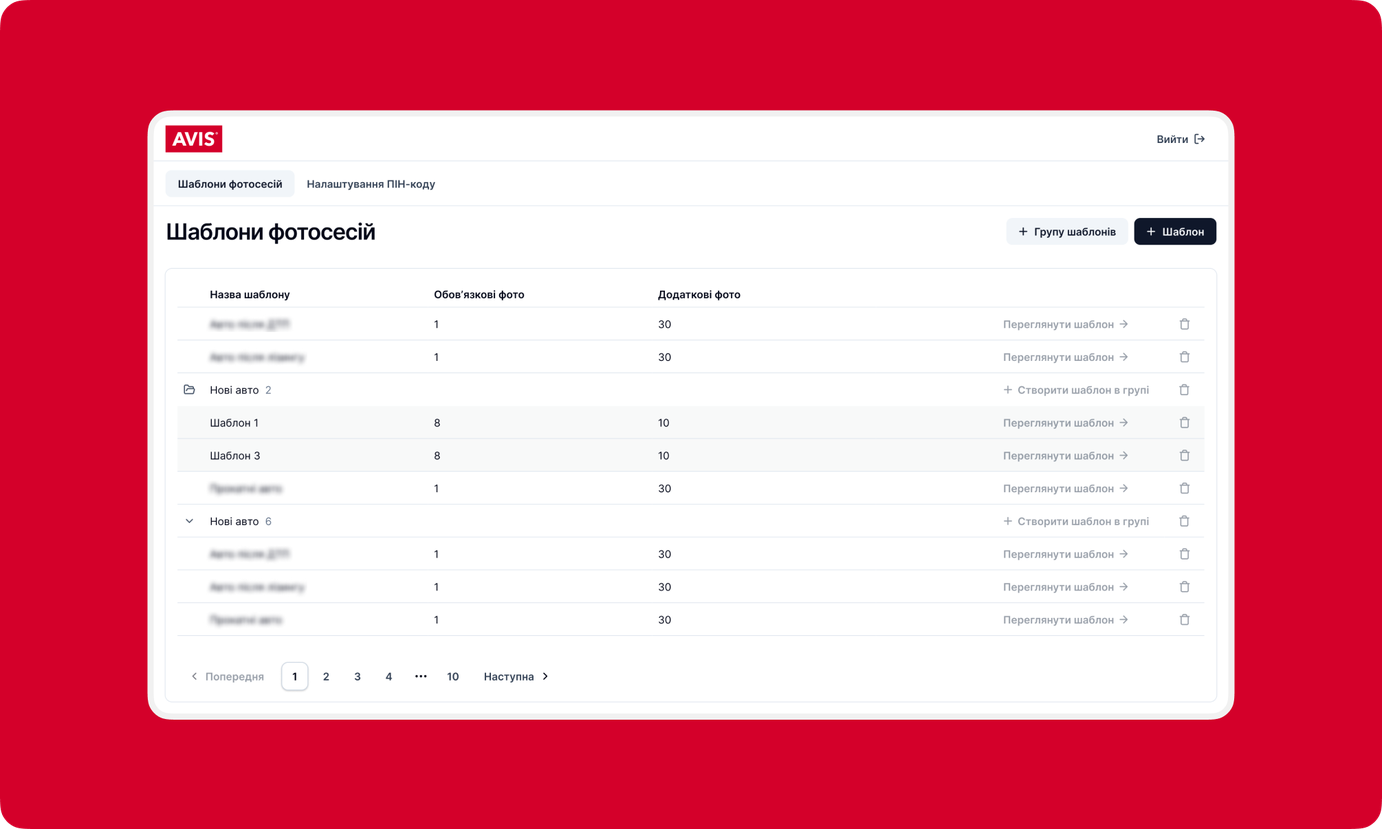Delete the Шаблон 1 row with trash icon

[1184, 423]
